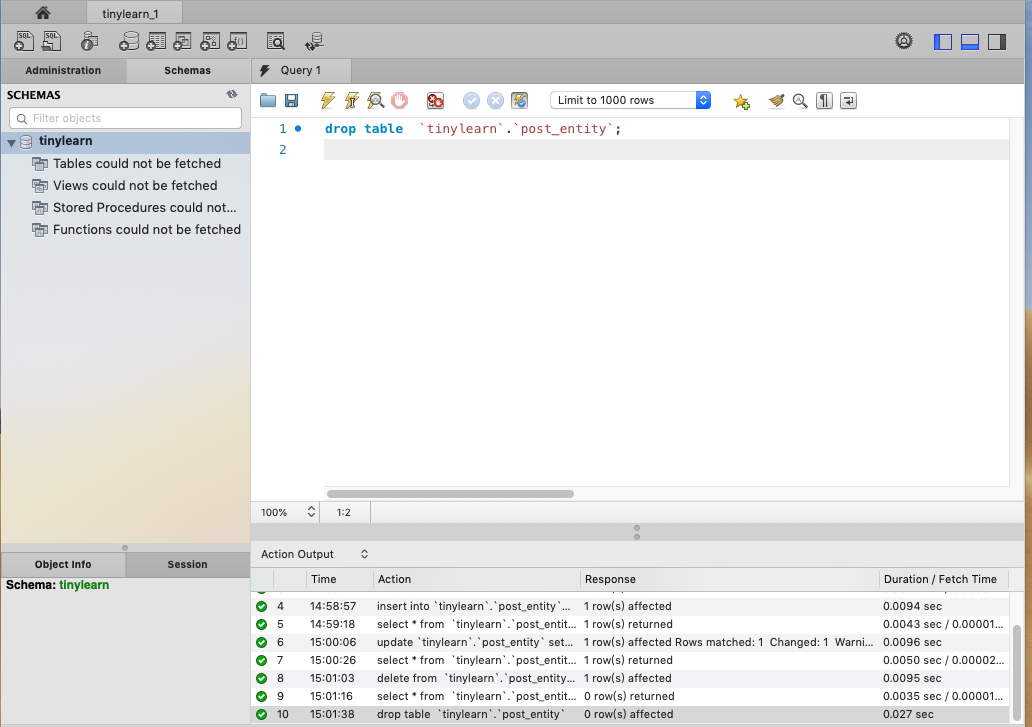Refresh the schemas list

232,95
